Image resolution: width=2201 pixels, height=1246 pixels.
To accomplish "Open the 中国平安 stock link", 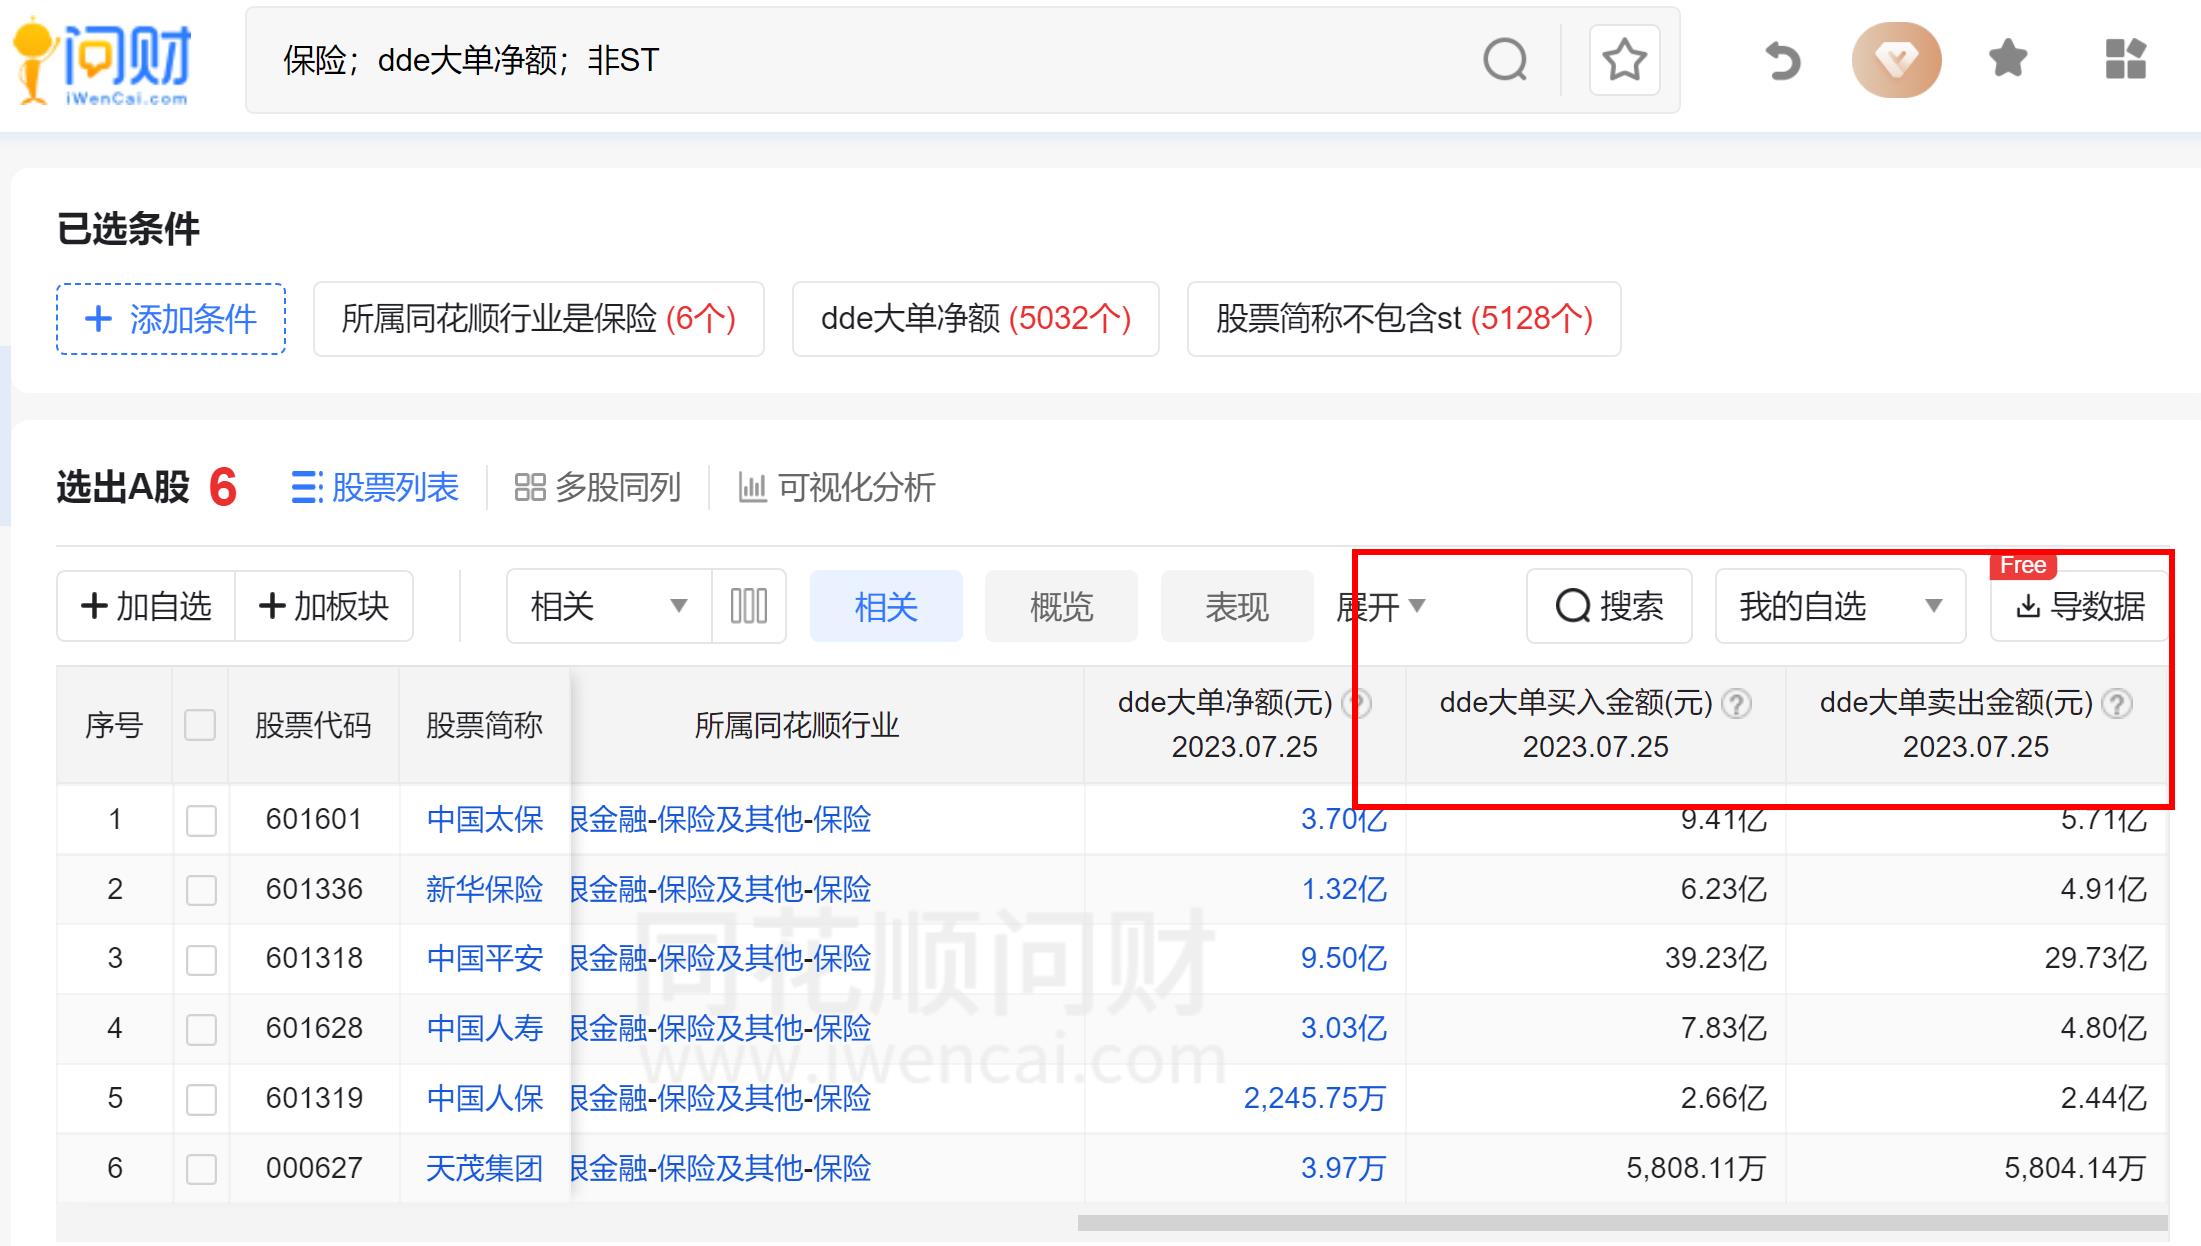I will 484,958.
